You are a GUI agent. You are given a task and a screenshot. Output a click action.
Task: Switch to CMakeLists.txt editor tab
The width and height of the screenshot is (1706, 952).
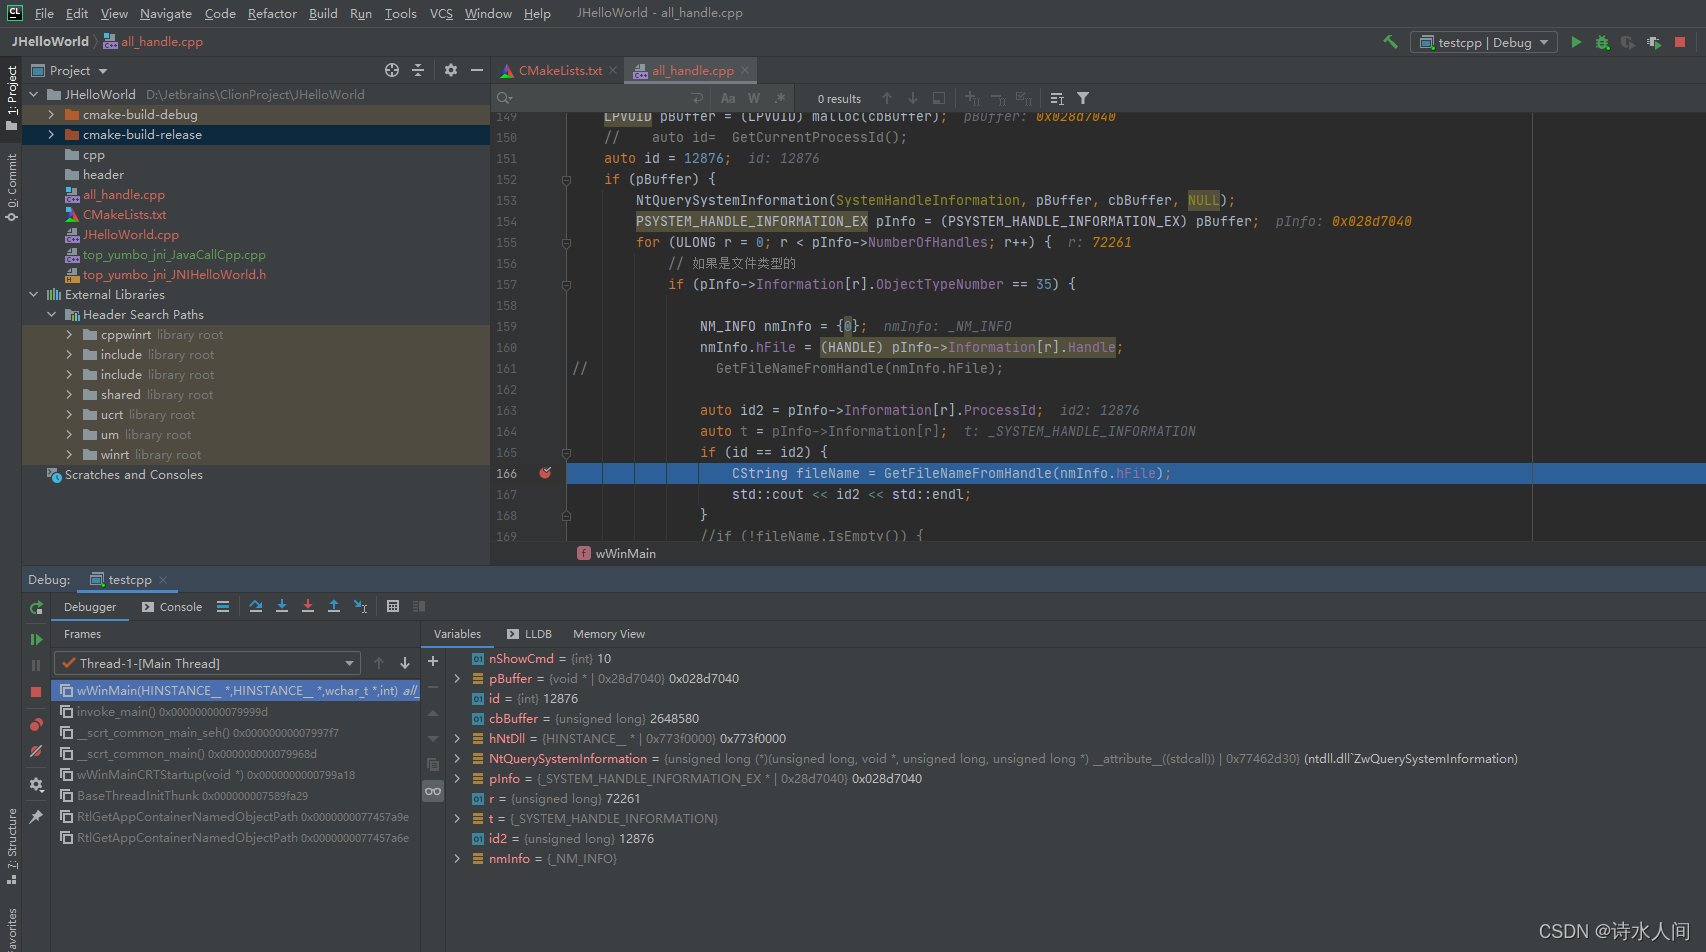click(x=560, y=70)
